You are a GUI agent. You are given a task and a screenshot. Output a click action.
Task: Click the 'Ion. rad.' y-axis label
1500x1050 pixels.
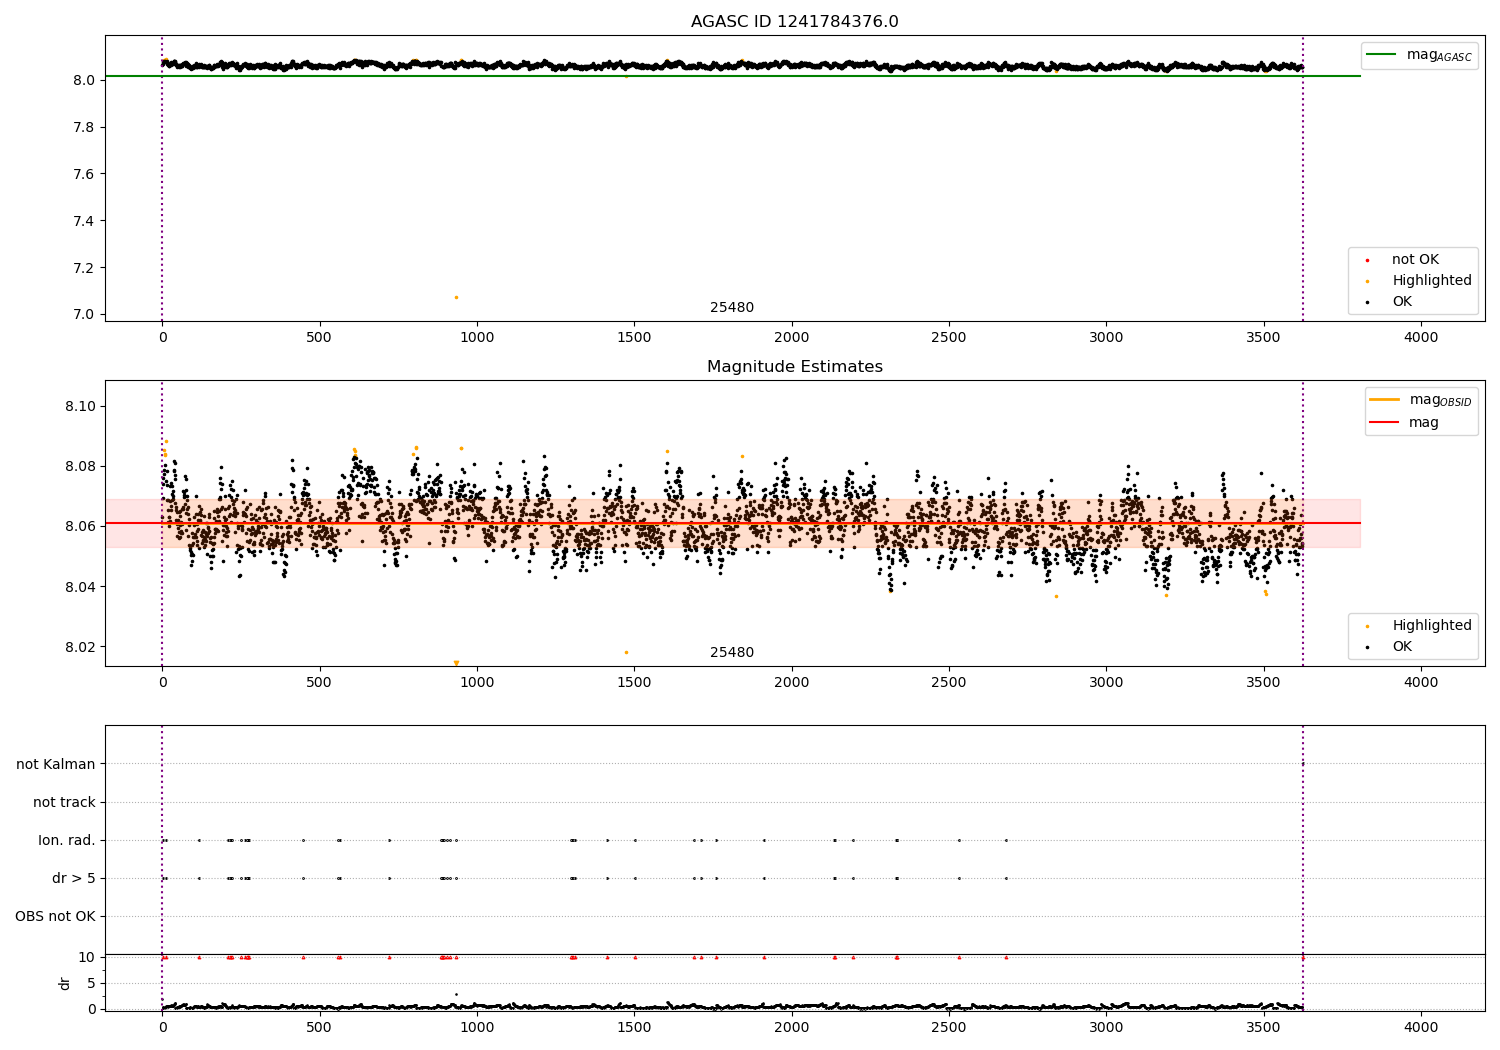(67, 841)
